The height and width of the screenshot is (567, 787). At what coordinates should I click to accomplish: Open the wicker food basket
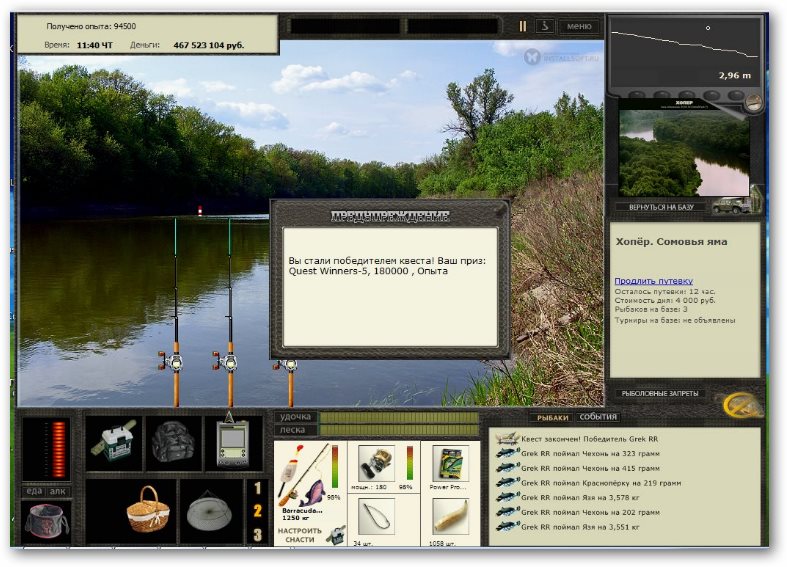click(147, 510)
